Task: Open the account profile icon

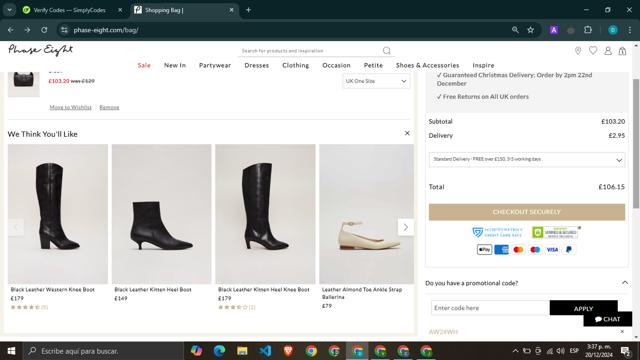Action: tap(608, 51)
